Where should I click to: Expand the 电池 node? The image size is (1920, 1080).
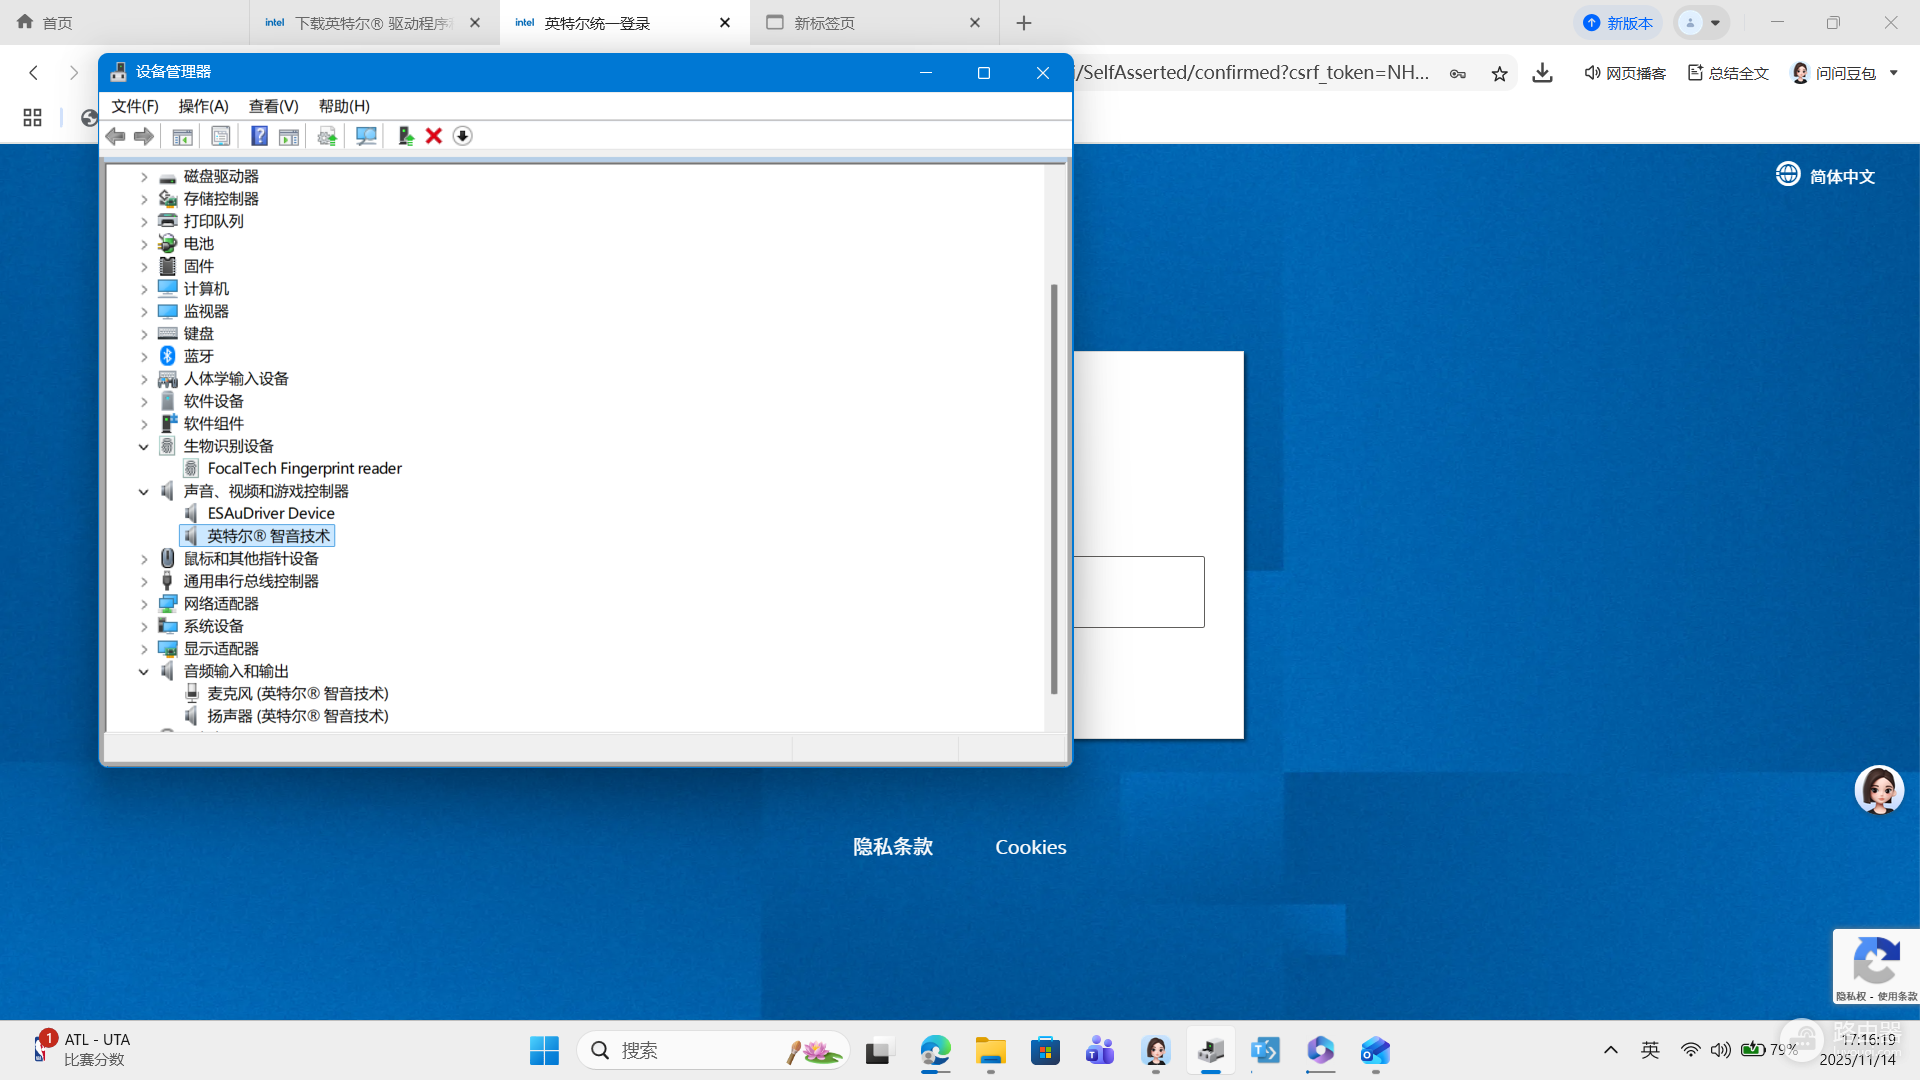[x=144, y=244]
